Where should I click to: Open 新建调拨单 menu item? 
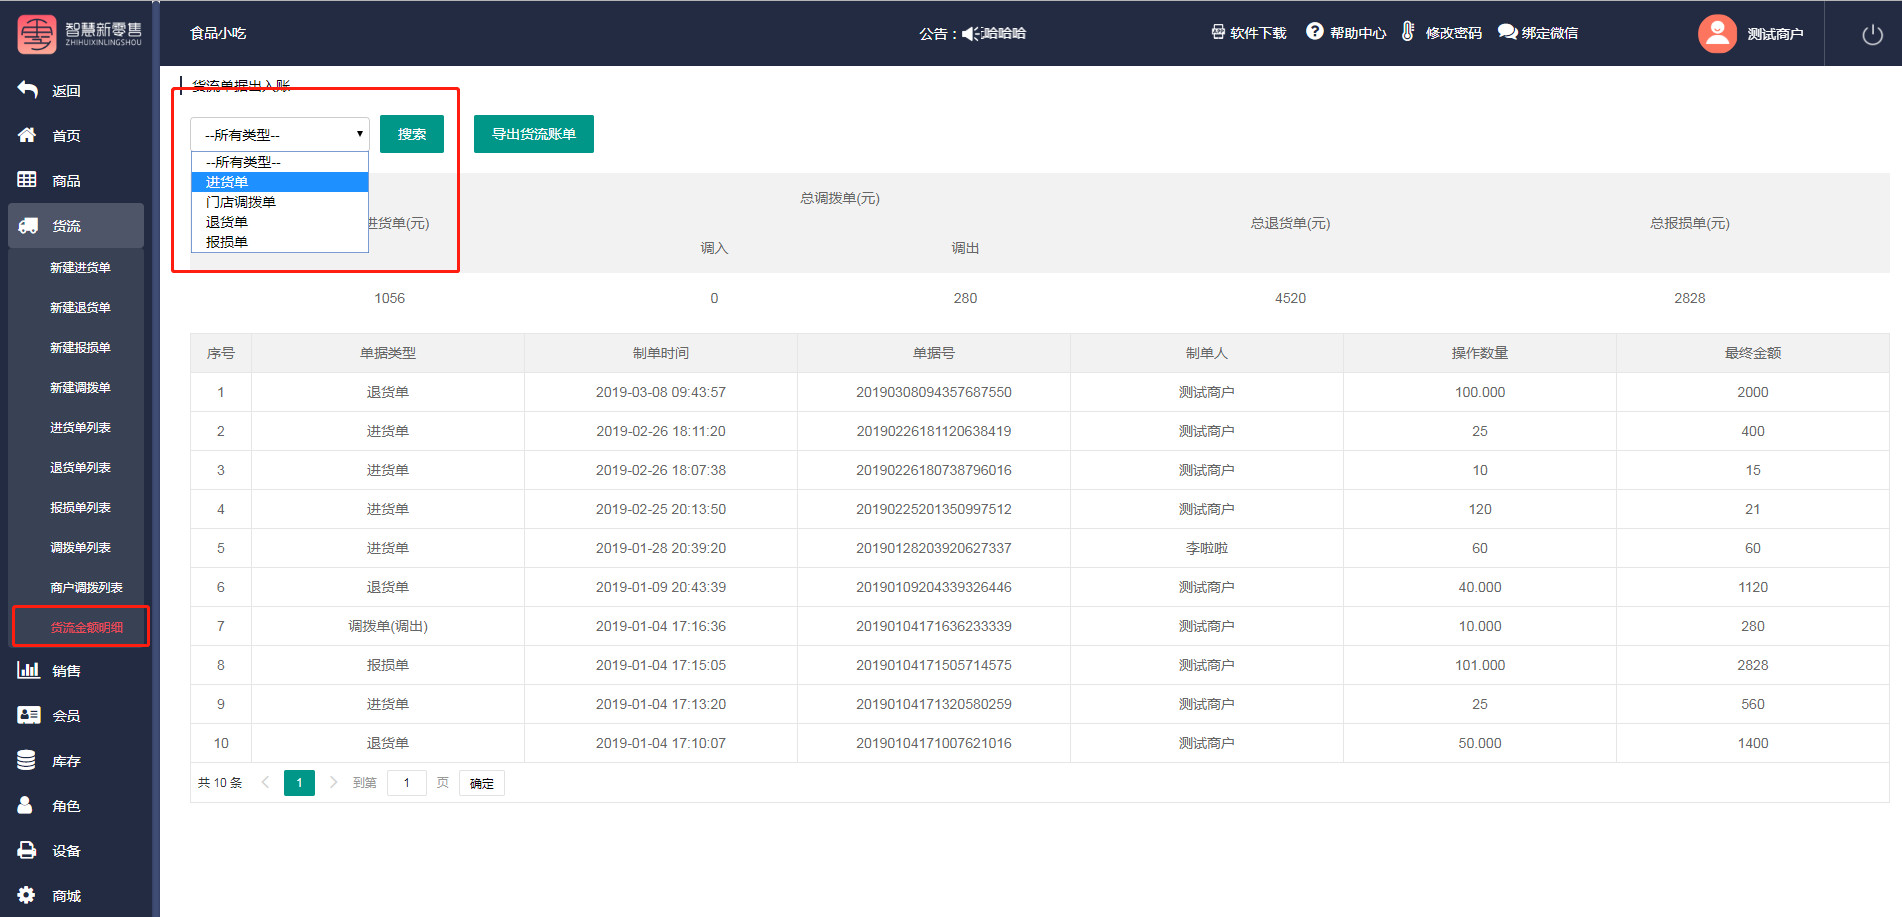point(80,387)
